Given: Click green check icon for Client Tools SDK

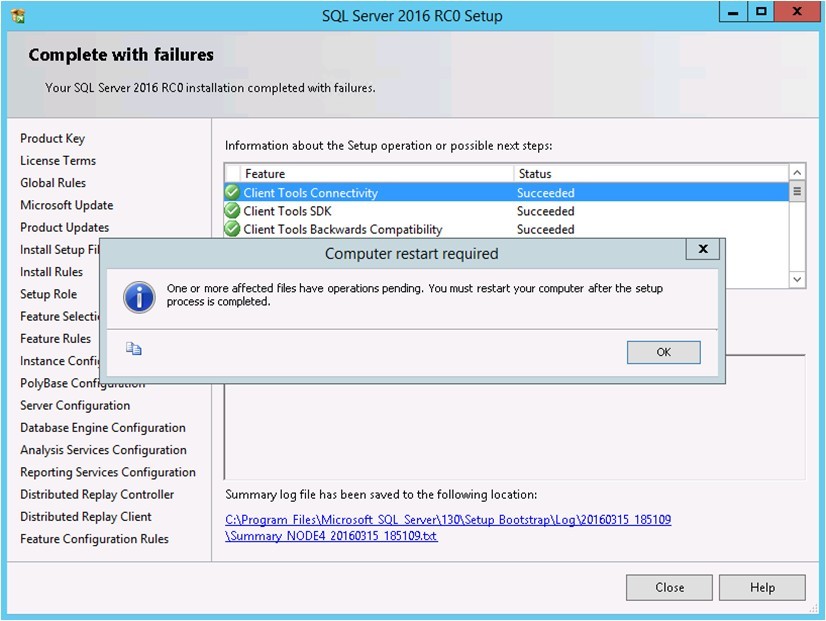Looking at the screenshot, I should click(x=232, y=211).
